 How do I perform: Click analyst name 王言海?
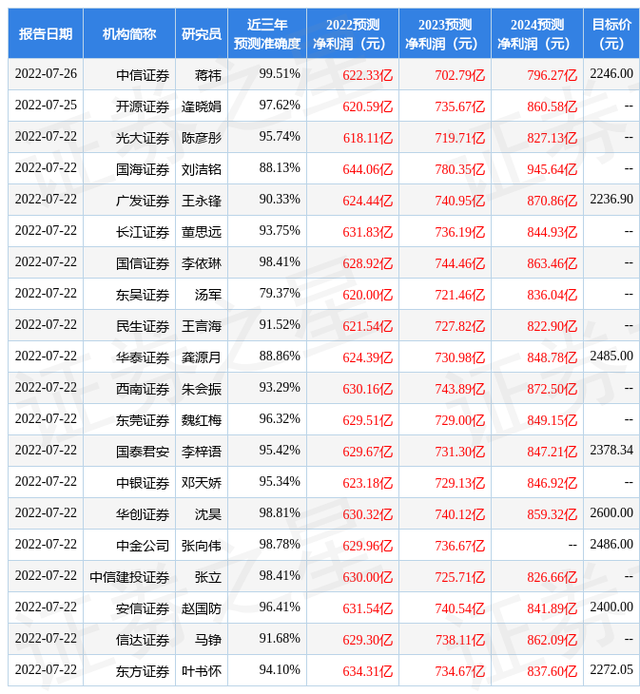pyautogui.click(x=201, y=326)
